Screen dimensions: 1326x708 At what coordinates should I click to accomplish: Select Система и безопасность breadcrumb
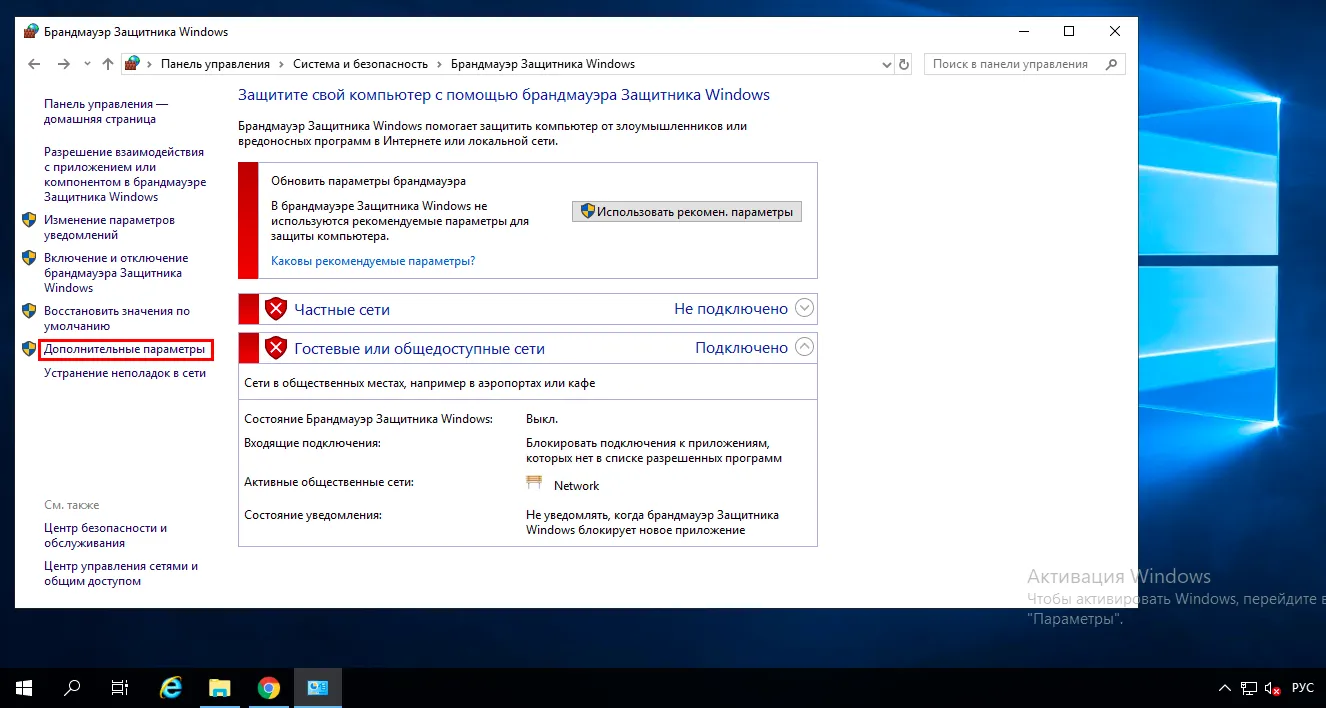pos(360,64)
